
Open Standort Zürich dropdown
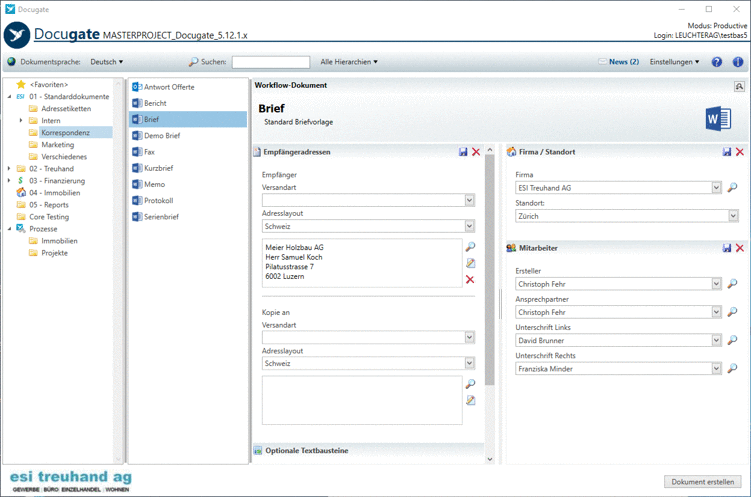(733, 216)
